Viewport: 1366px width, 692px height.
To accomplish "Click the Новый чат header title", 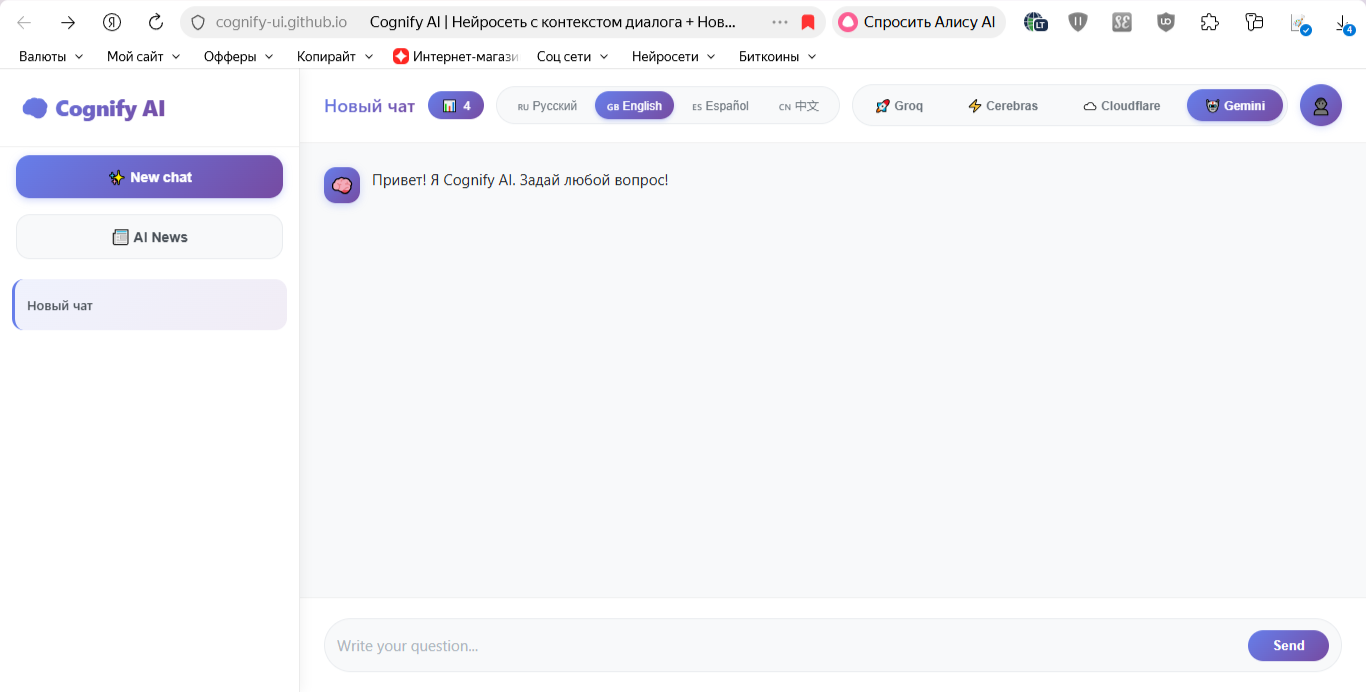I will point(369,106).
